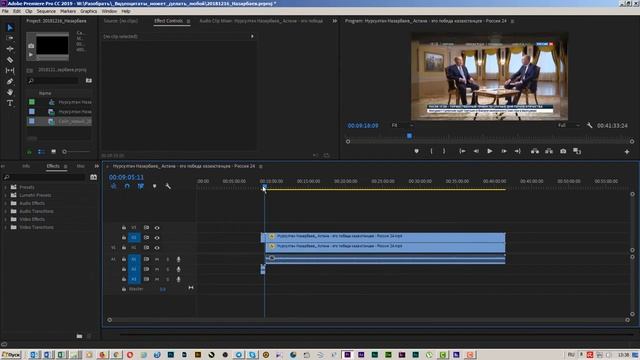Open the Button Editor plus icon
Viewport: 640px width, 360px height.
[x=627, y=152]
